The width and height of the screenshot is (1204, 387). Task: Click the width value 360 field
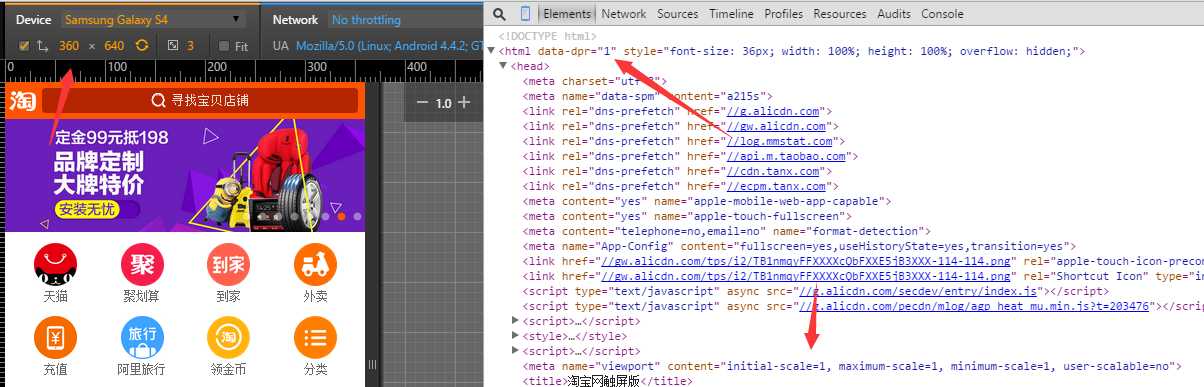tap(69, 46)
